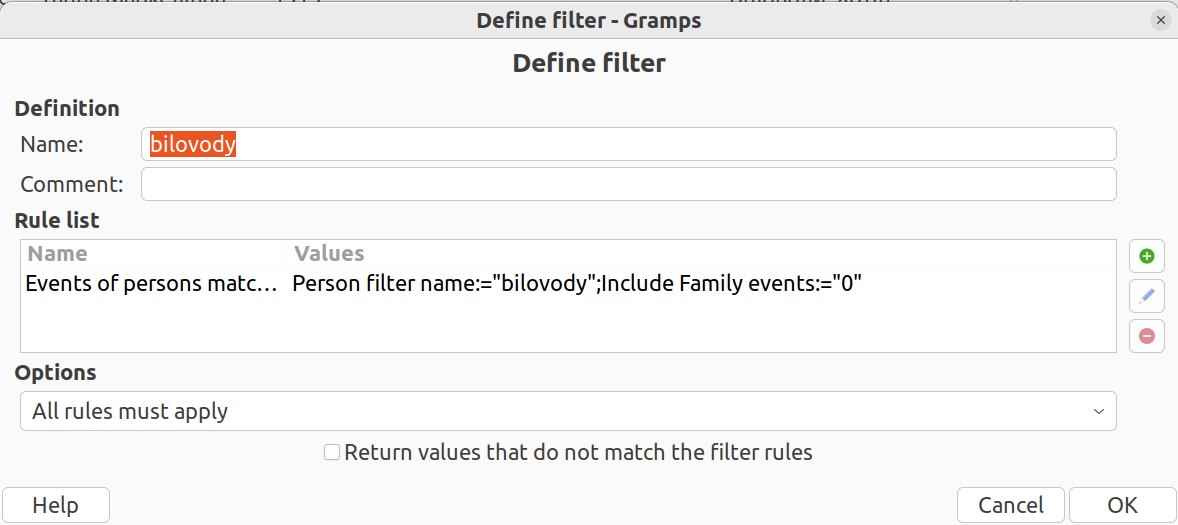Close the Define filter dialog window
1178x525 pixels.
point(1160,20)
